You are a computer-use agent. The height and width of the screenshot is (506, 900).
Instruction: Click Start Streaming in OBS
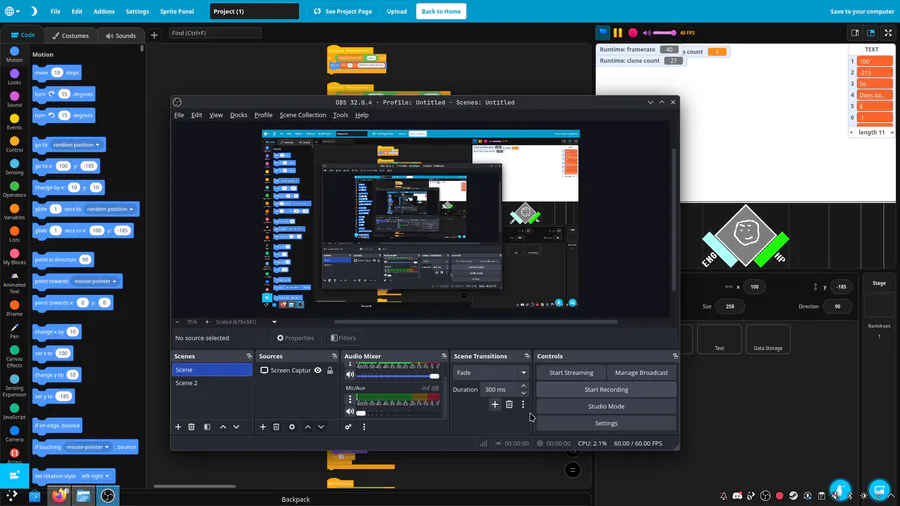(x=571, y=372)
